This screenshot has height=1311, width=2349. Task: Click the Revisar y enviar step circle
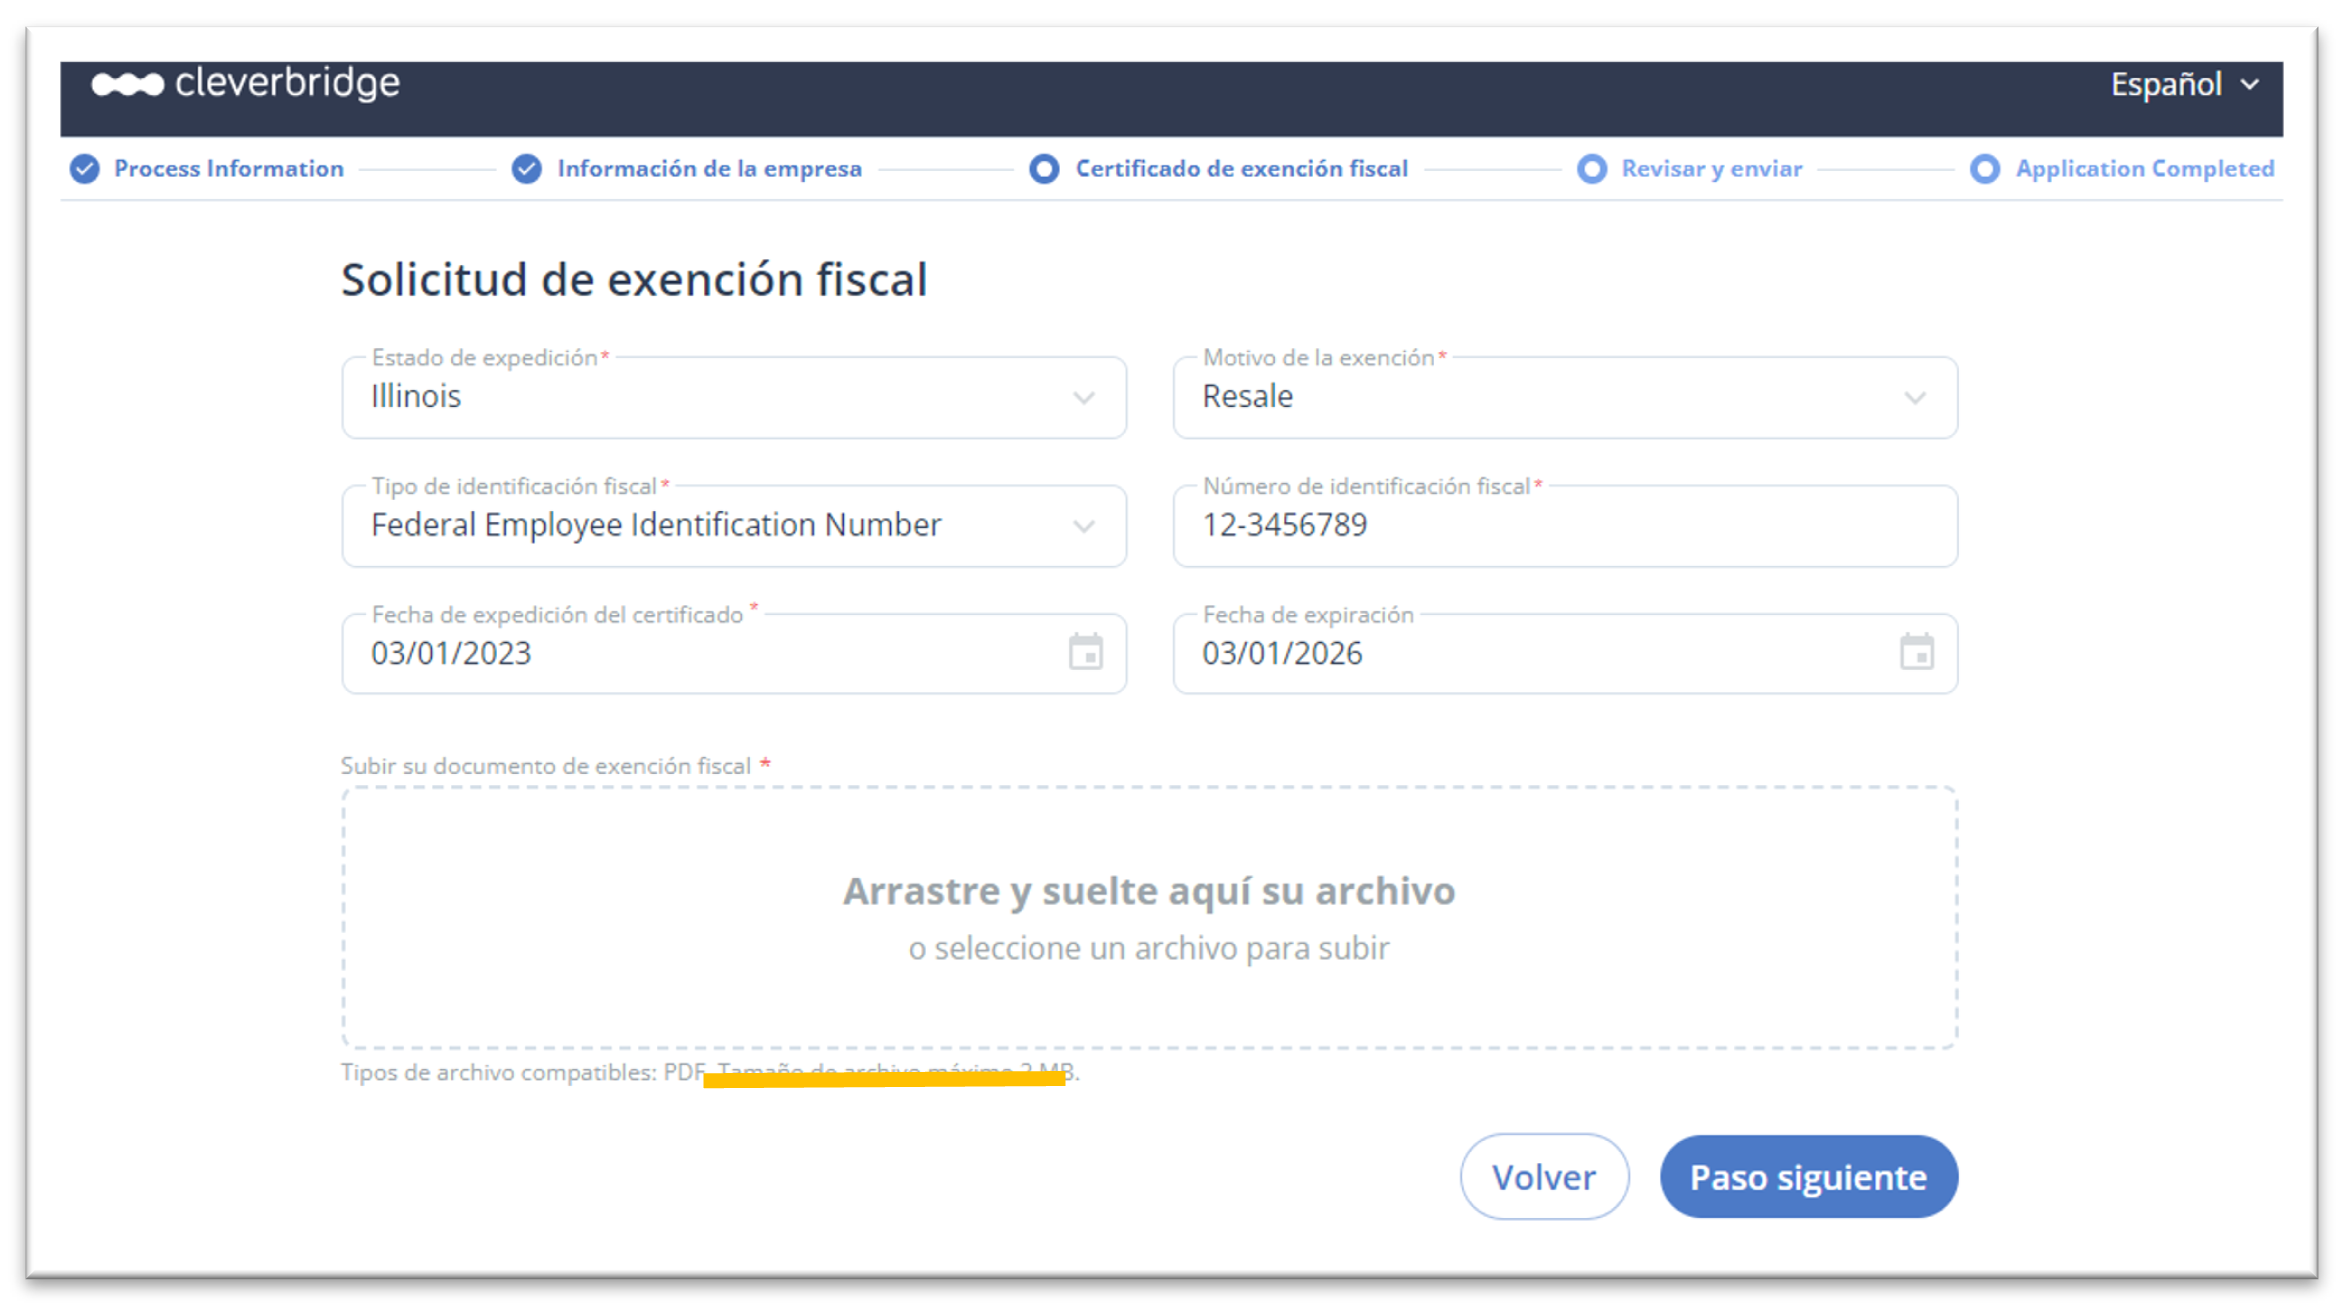pos(1592,169)
